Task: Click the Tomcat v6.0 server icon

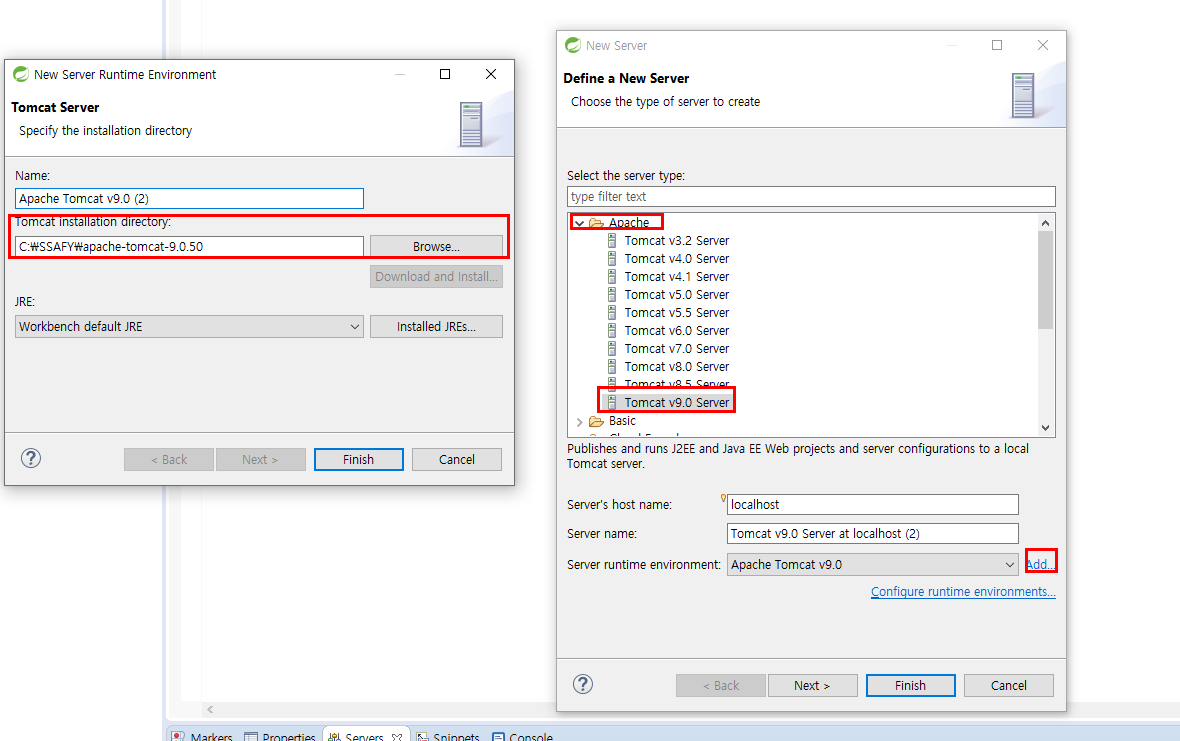Action: [x=612, y=331]
